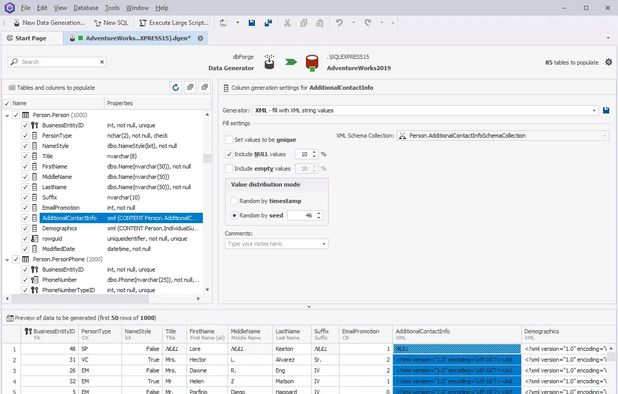Close the AdventureWorks dgen tab
This screenshot has width=618, height=394.
tap(200, 38)
